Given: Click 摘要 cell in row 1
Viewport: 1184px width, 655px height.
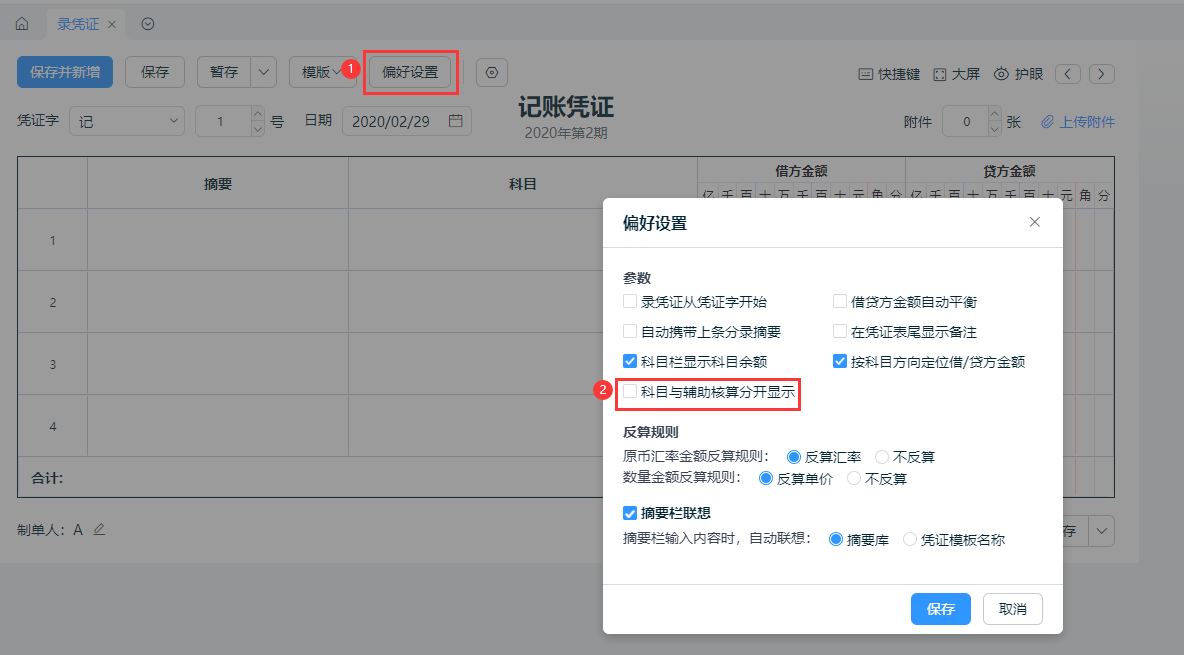Looking at the screenshot, I should click(x=217, y=239).
